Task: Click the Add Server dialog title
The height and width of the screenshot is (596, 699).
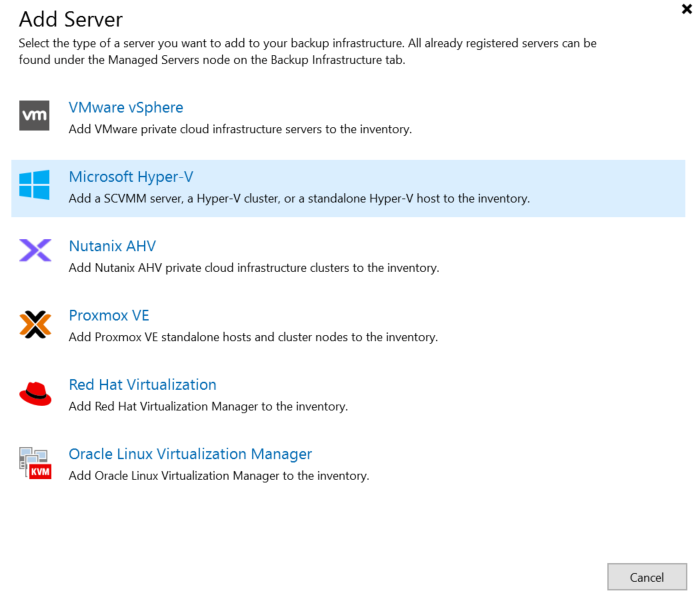Action: (x=70, y=20)
